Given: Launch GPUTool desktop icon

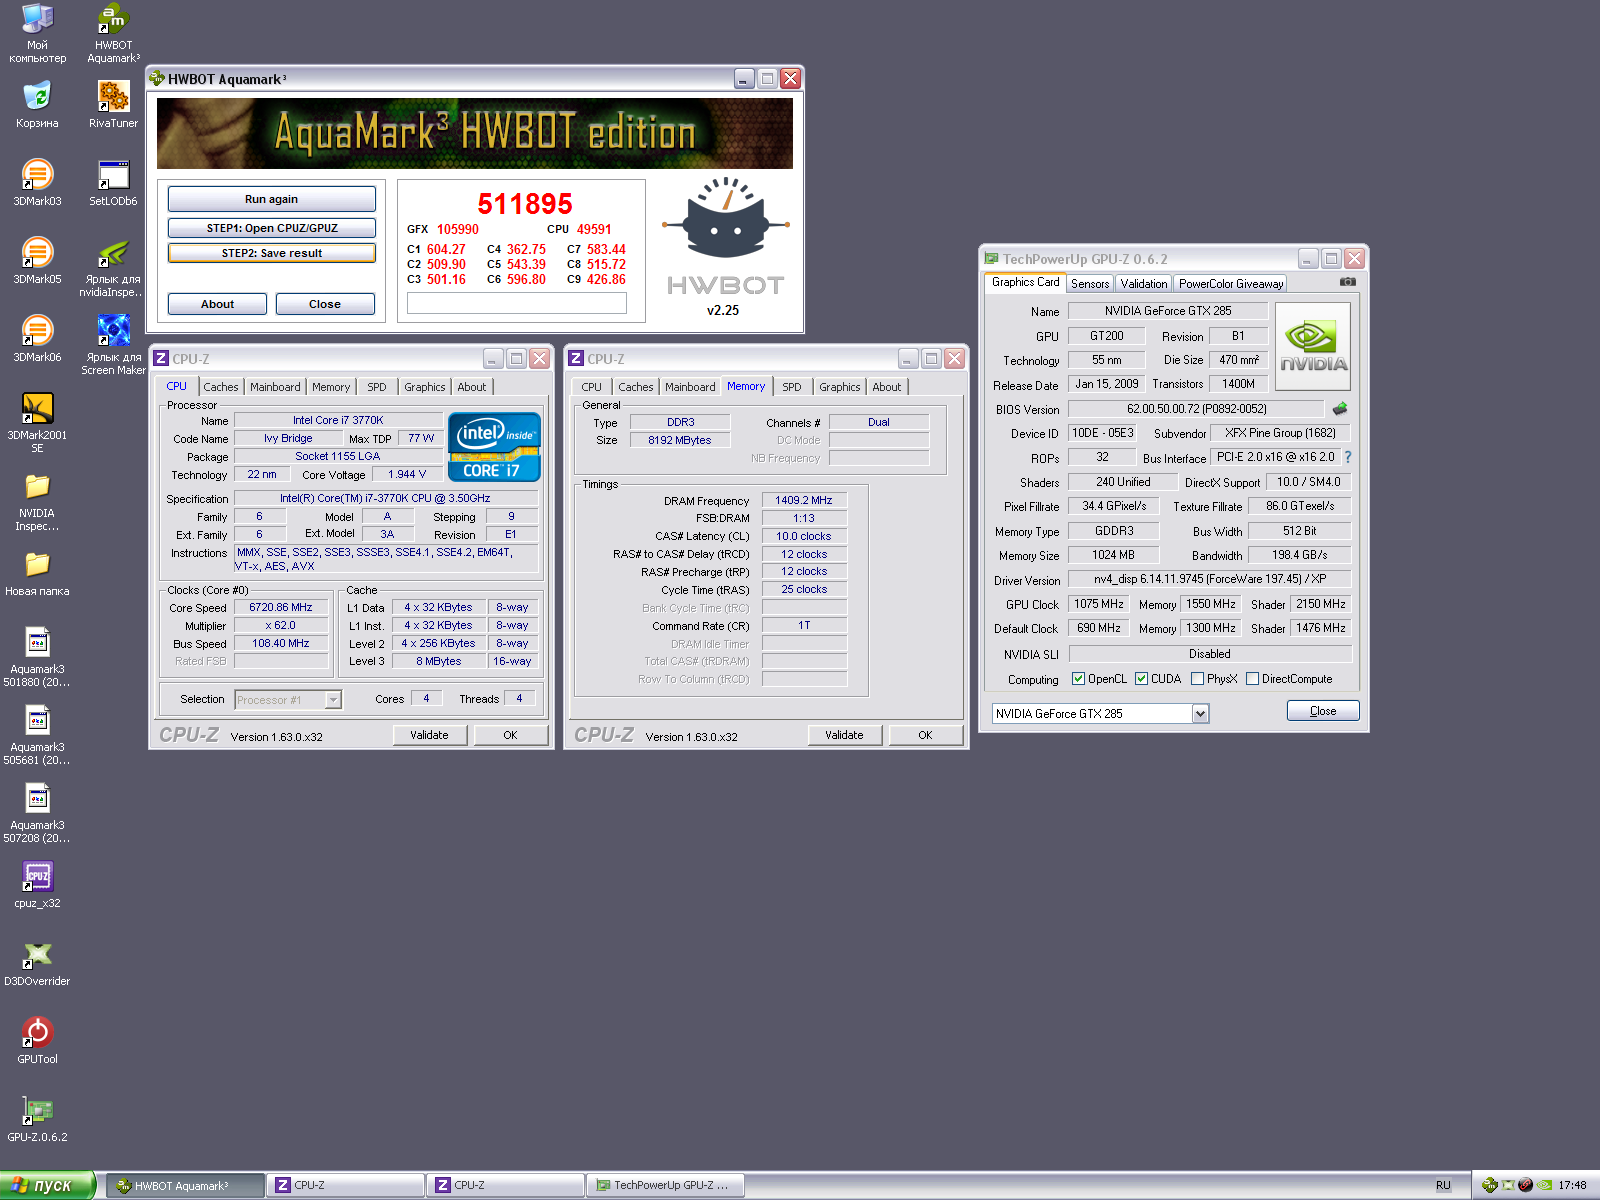Looking at the screenshot, I should click(x=37, y=1040).
